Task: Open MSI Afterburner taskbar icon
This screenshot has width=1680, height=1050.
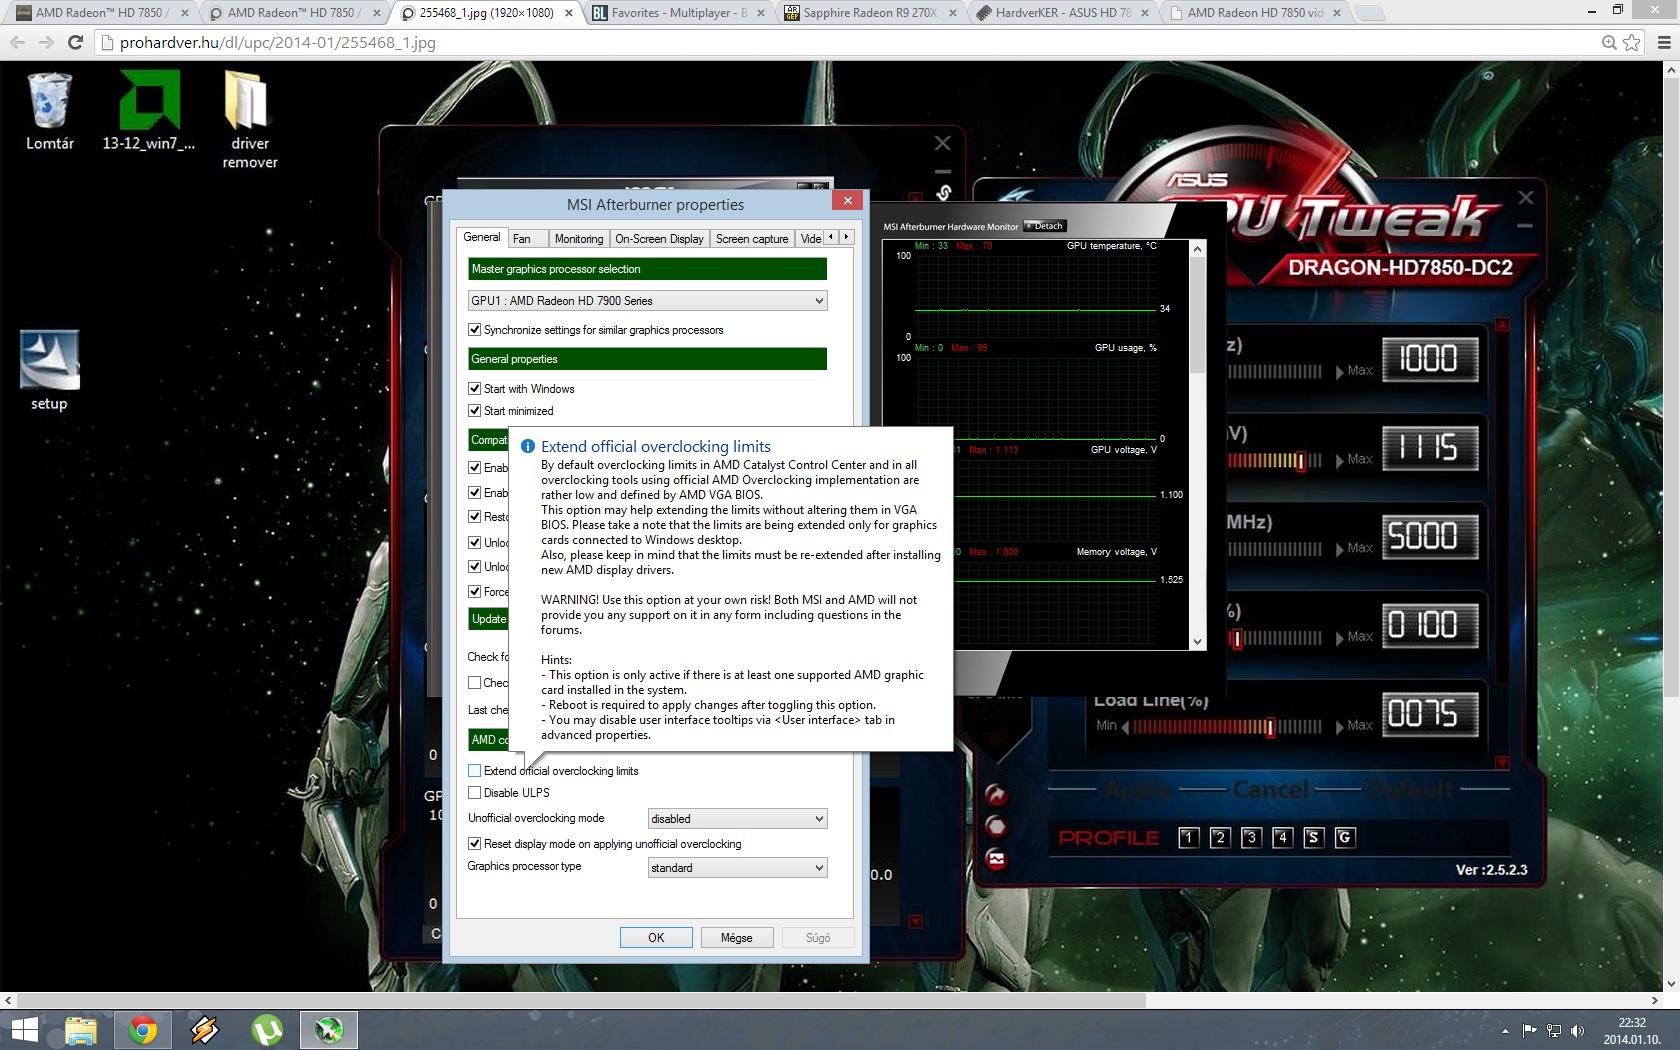Action: (329, 1030)
